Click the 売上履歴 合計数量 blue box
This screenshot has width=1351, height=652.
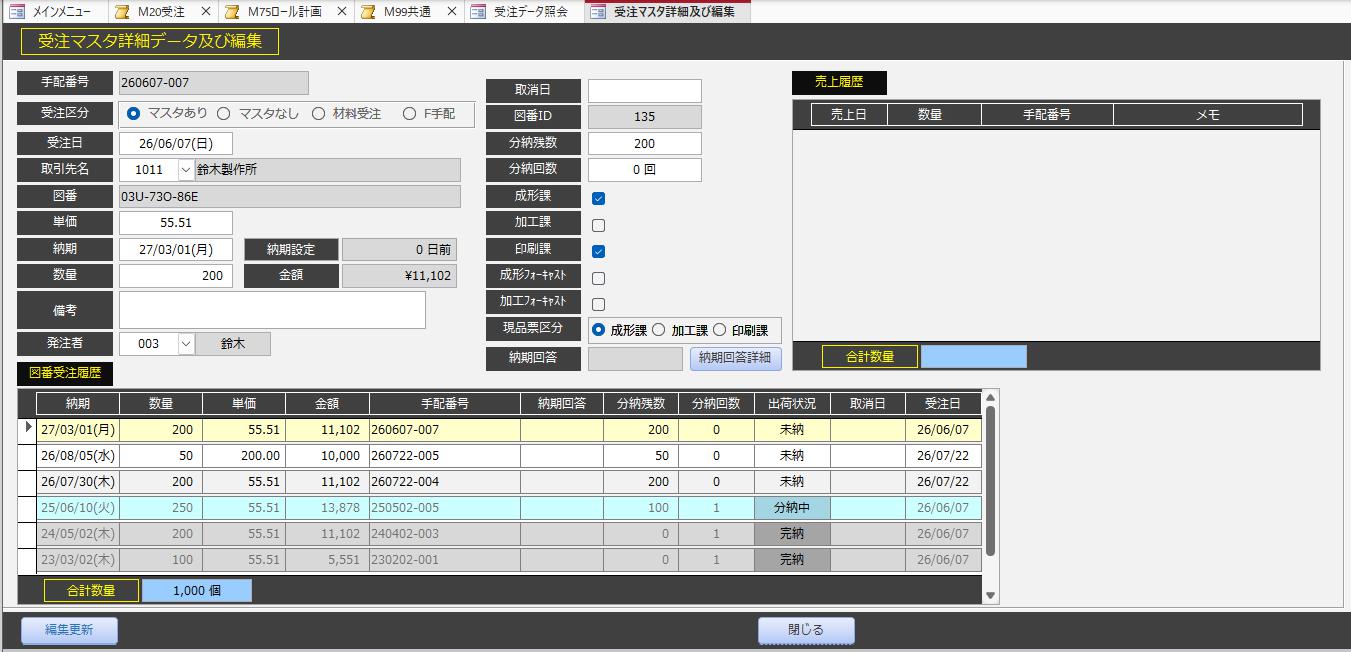(x=974, y=356)
